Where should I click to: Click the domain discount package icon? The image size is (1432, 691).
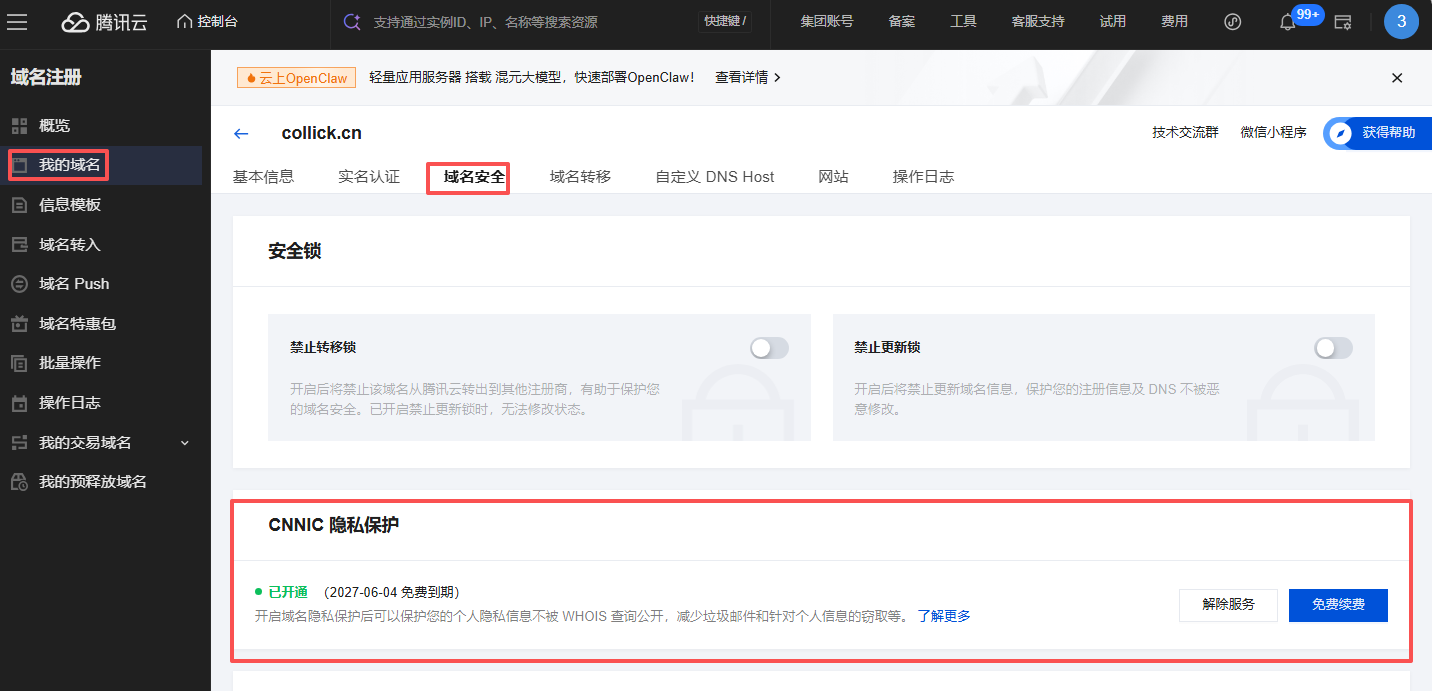click(x=19, y=324)
